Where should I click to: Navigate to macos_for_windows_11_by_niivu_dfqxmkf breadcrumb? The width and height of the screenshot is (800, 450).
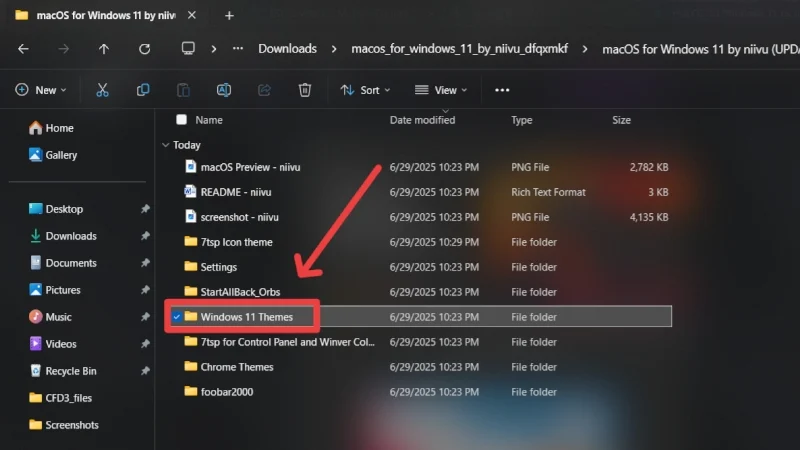pyautogui.click(x=459, y=48)
